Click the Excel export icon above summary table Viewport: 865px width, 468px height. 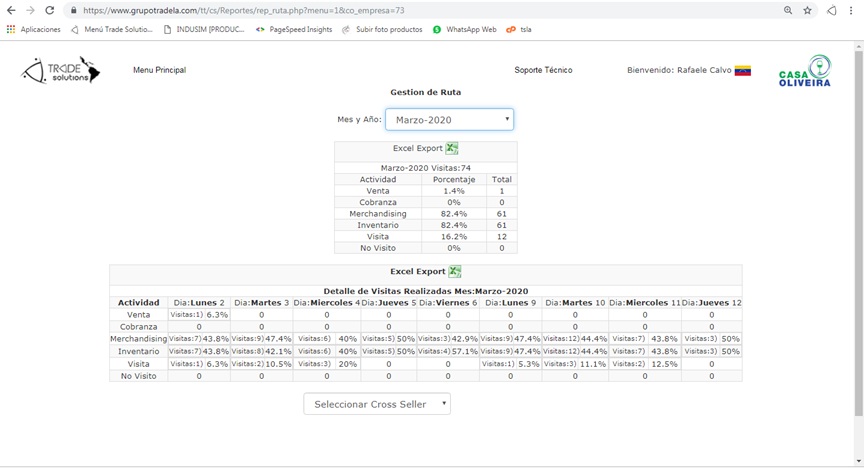(x=452, y=149)
